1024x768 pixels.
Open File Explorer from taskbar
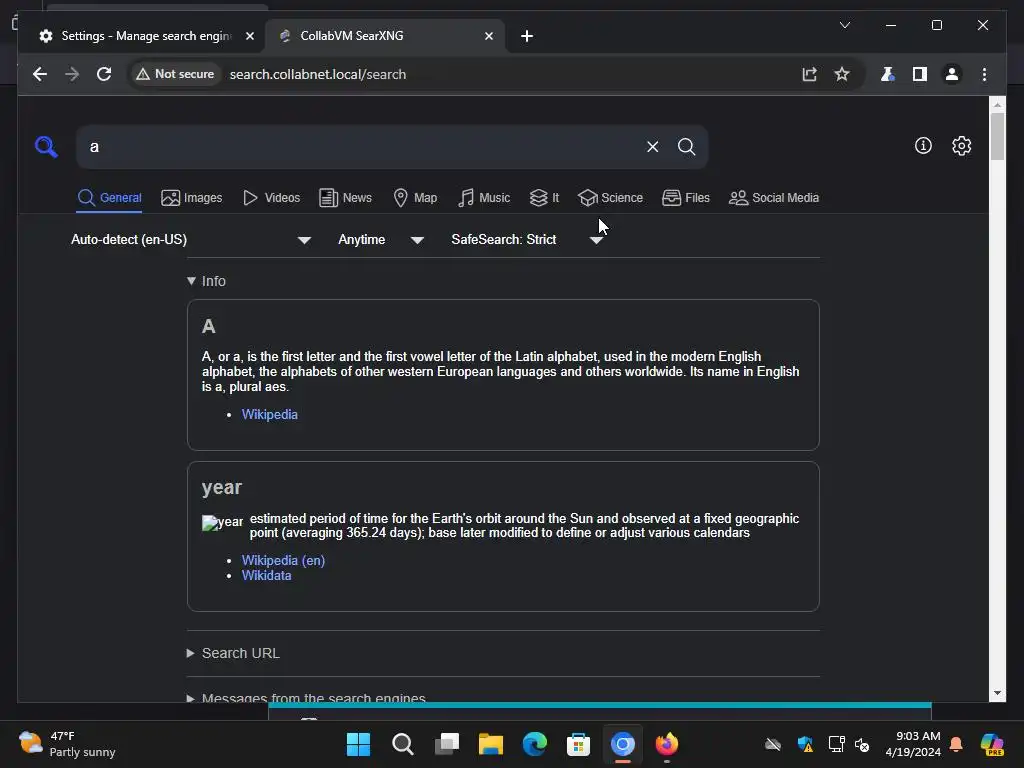click(x=490, y=744)
